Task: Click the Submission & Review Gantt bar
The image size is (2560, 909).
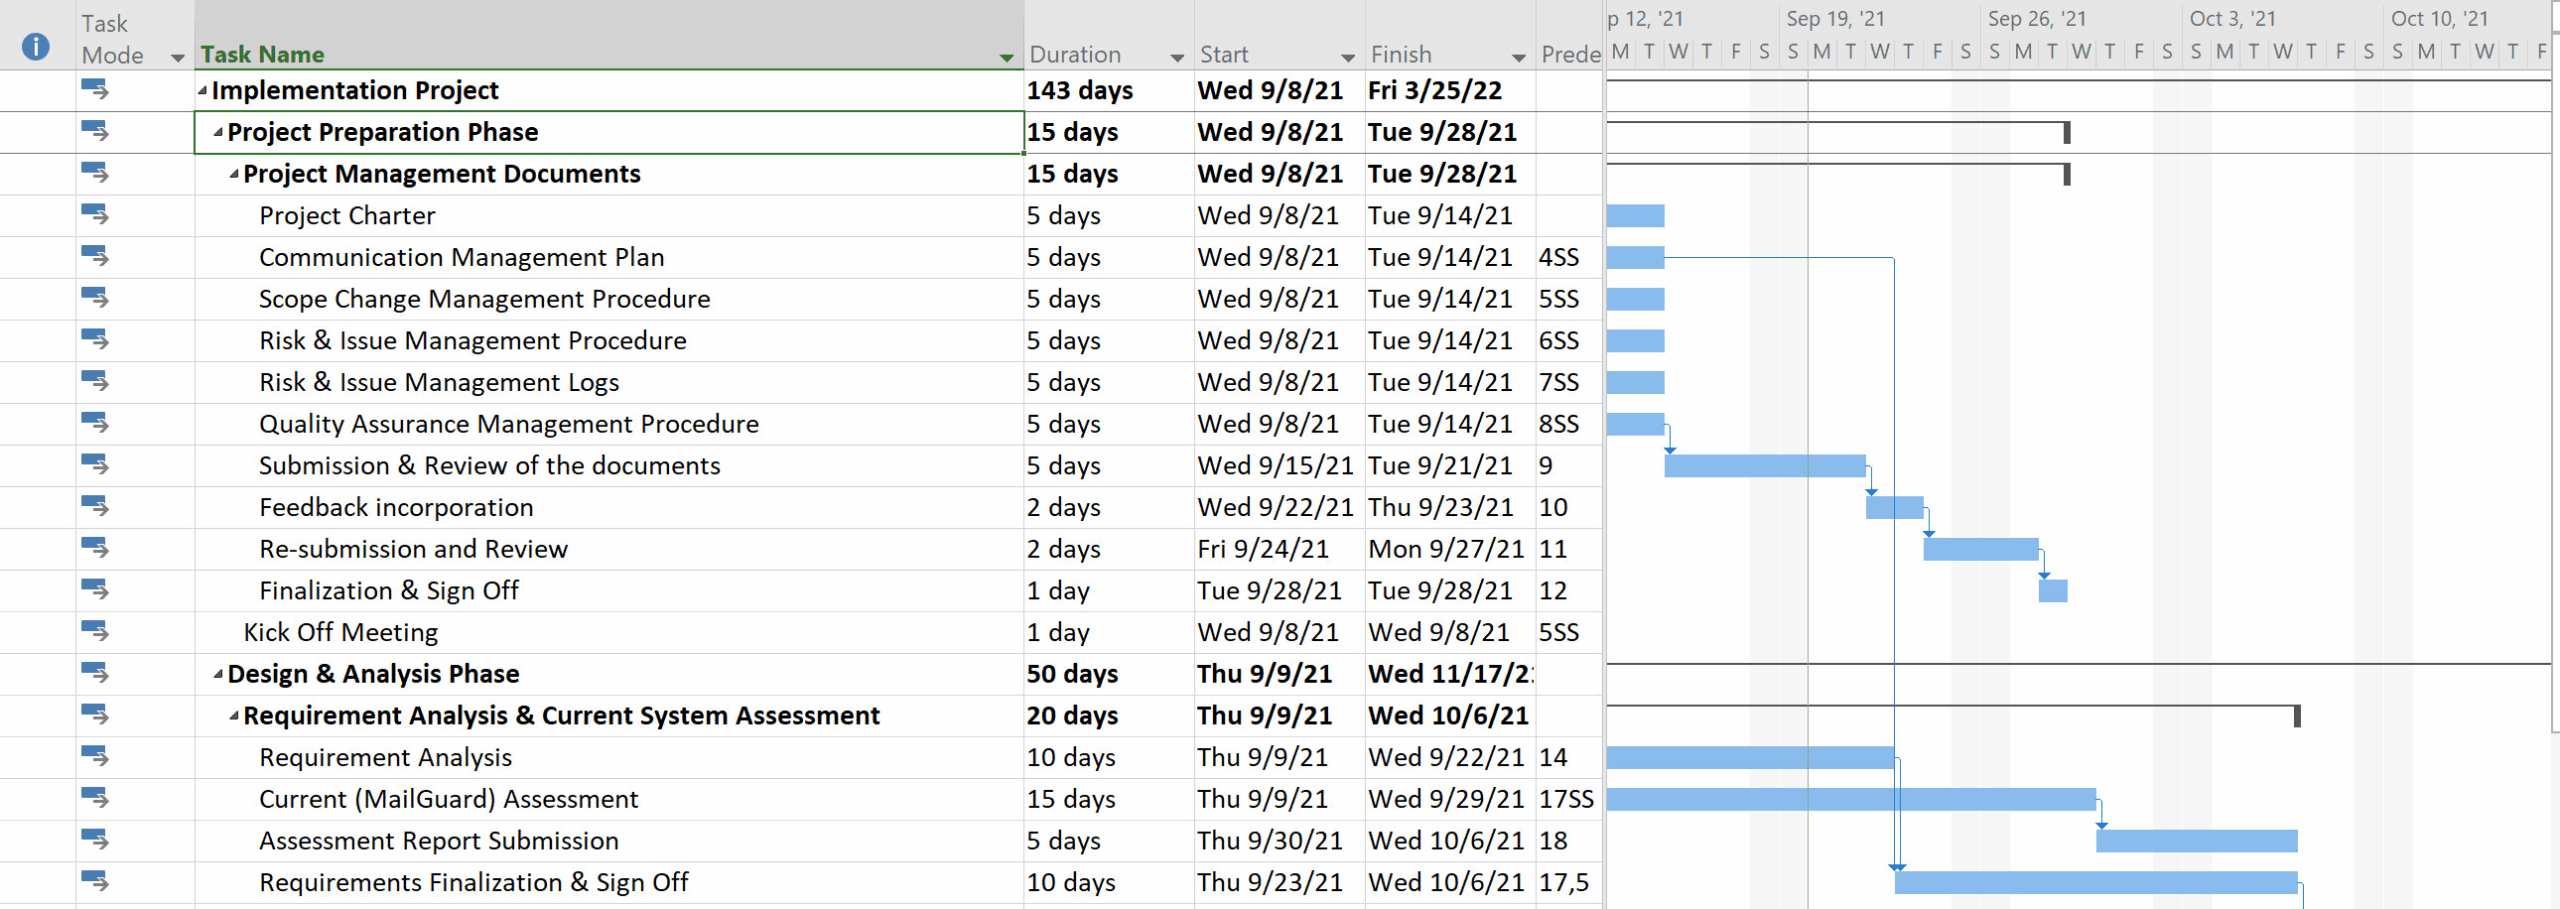Action: 1764,466
